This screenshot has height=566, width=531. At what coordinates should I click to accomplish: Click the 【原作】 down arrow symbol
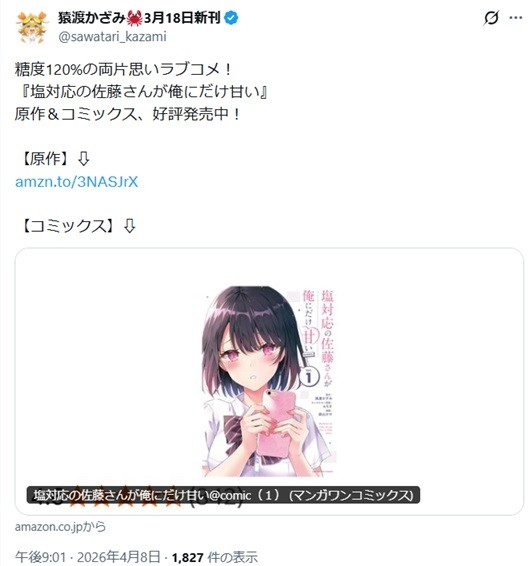[x=84, y=159]
